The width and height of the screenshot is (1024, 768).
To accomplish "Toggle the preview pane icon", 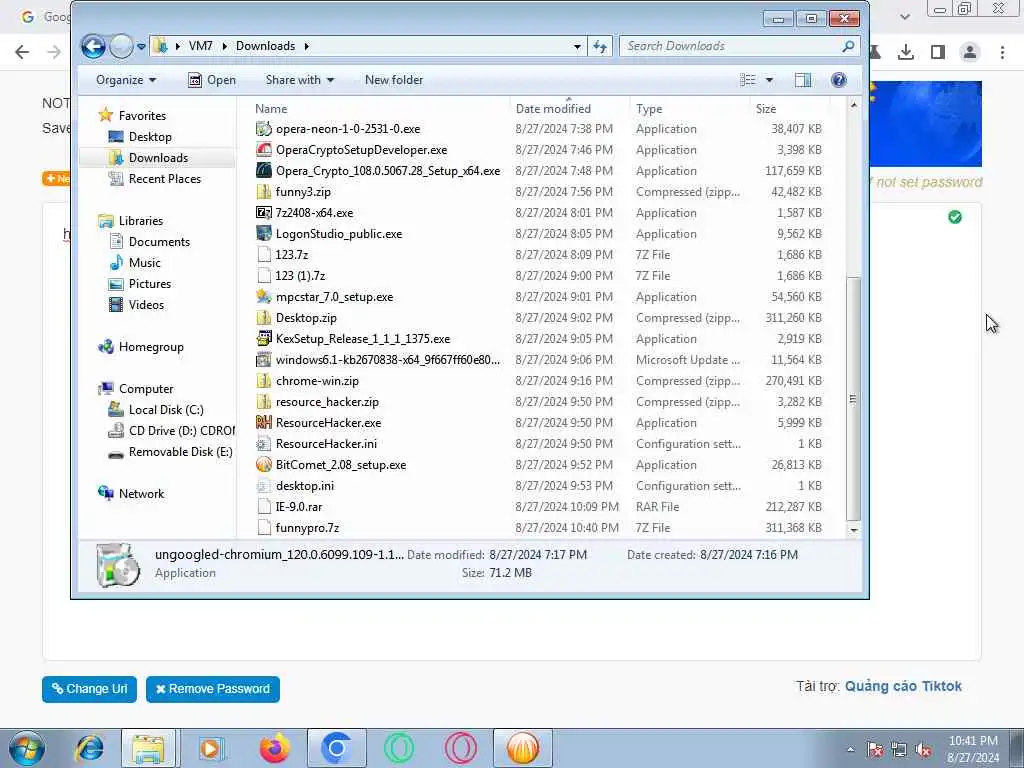I will (x=803, y=80).
